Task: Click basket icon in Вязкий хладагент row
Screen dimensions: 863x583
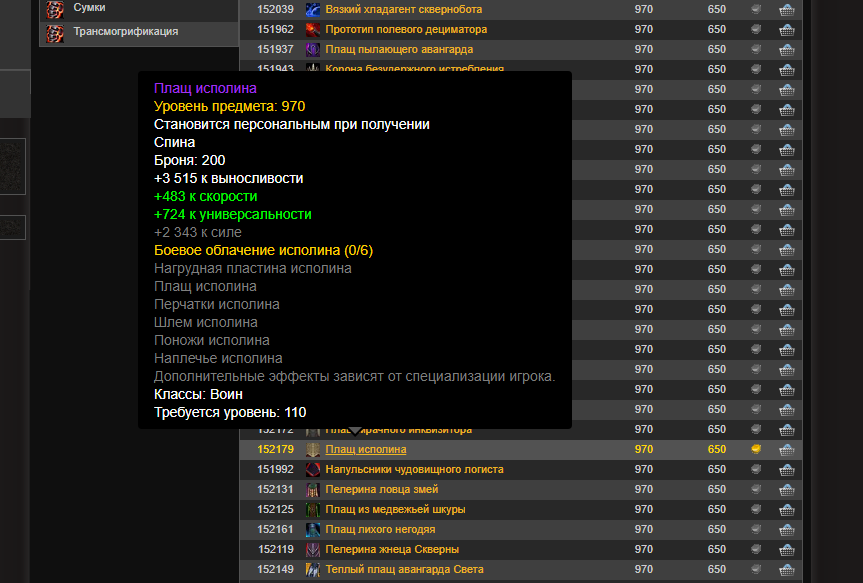Action: point(786,10)
